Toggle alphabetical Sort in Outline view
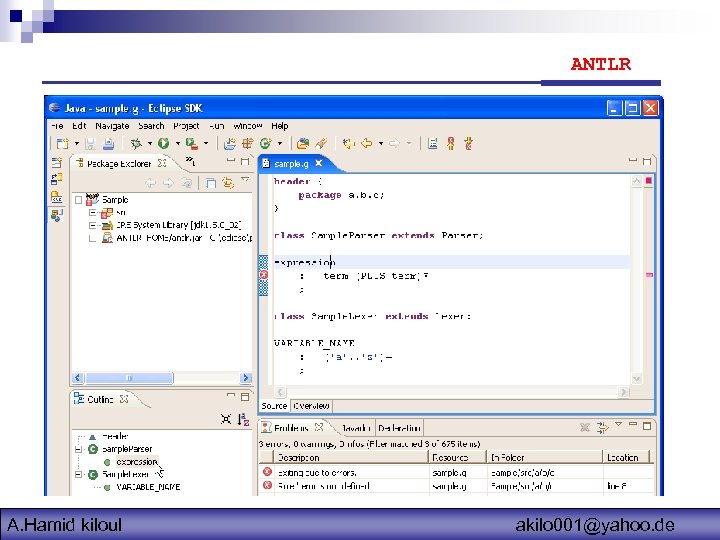The width and height of the screenshot is (720, 540). (243, 419)
